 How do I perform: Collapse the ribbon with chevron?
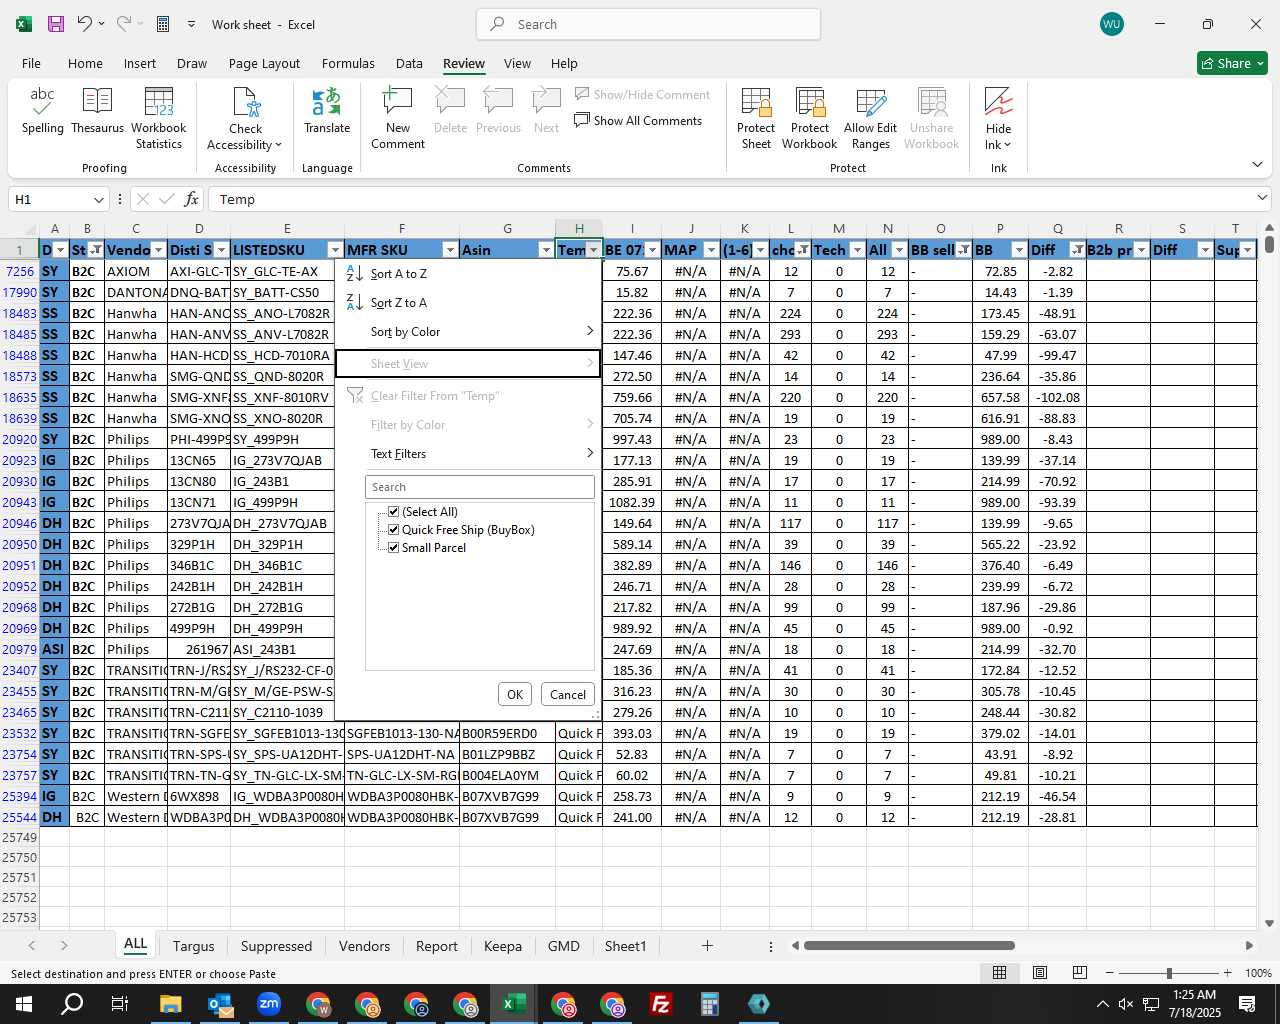tap(1257, 164)
